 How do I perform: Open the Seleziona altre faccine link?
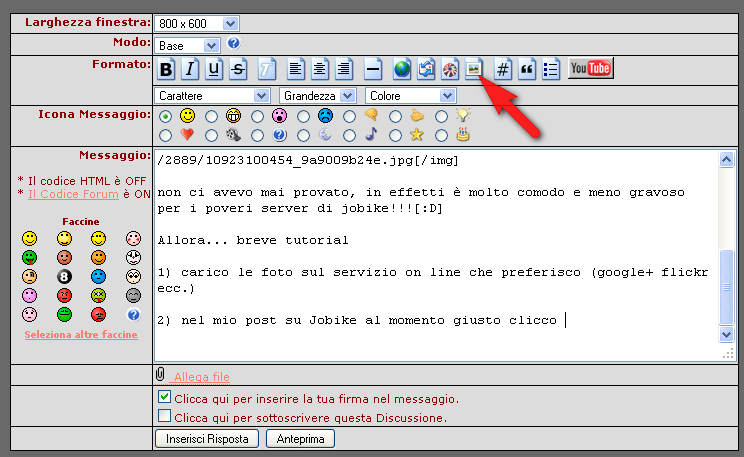[x=81, y=335]
